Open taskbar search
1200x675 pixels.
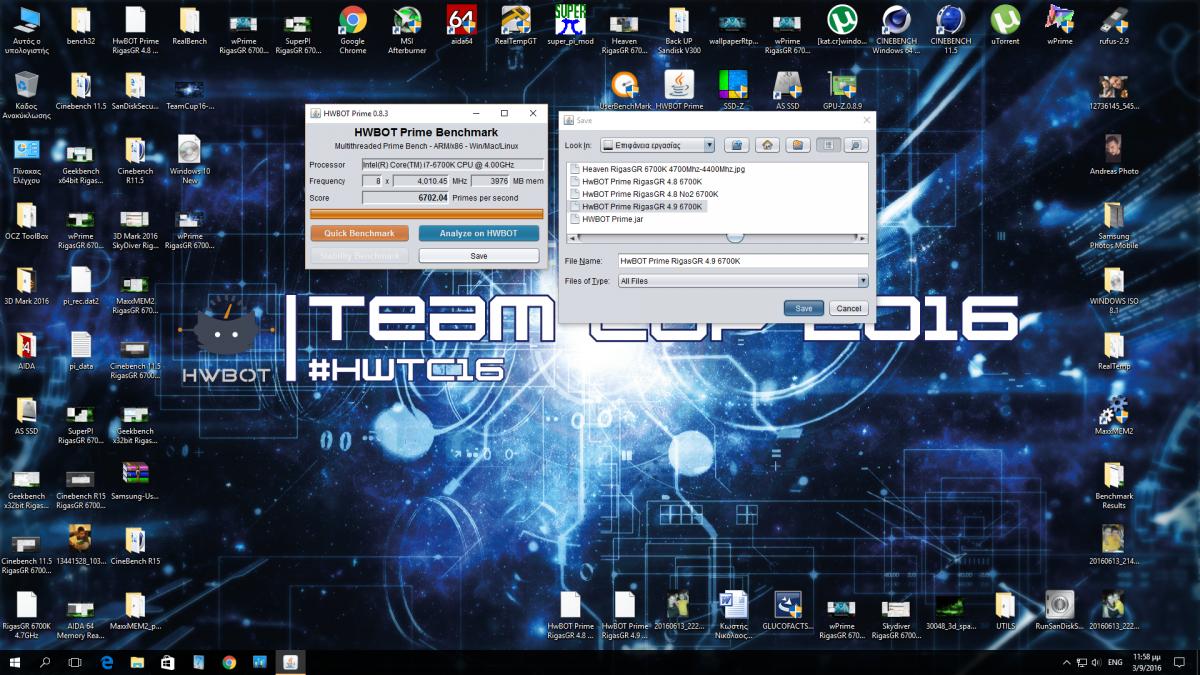(x=45, y=662)
